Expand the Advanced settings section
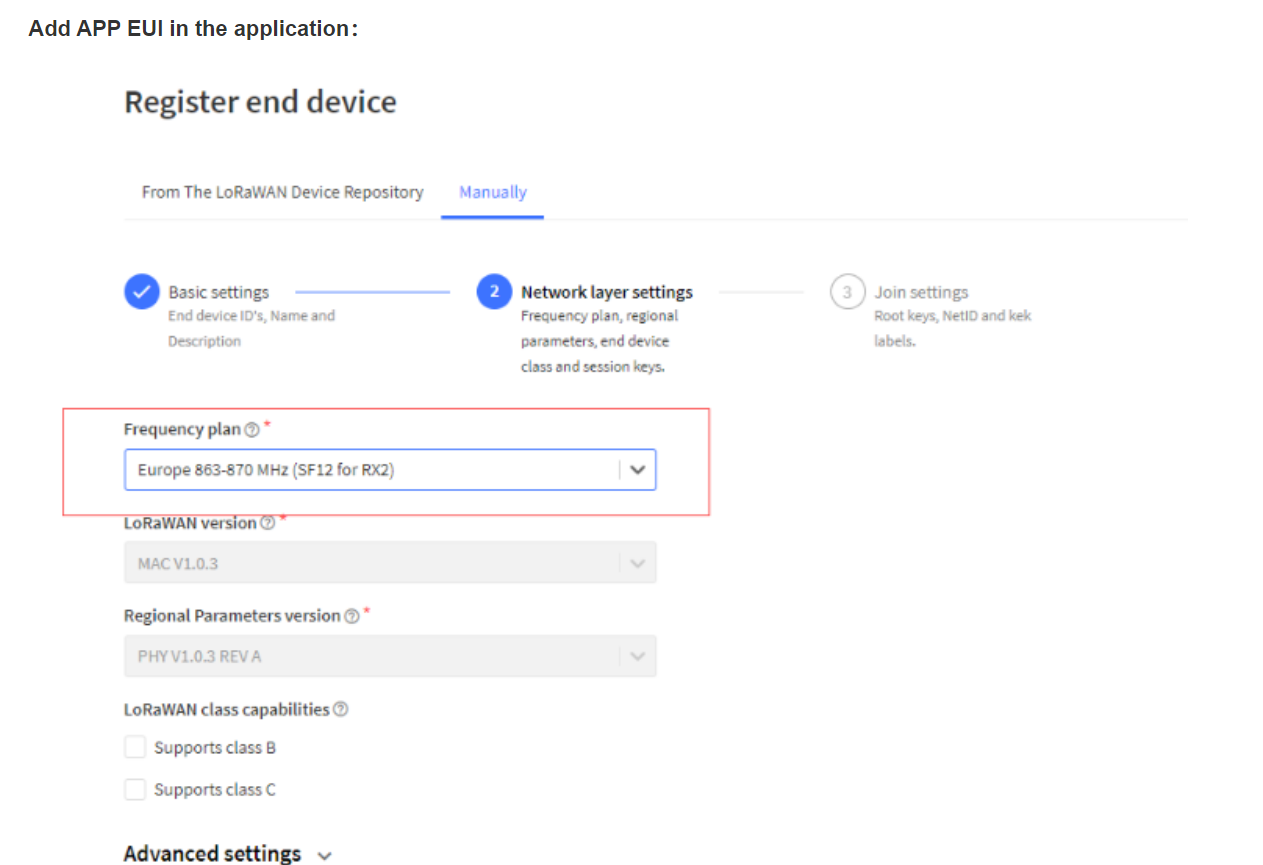Image resolution: width=1263 pixels, height=865 pixels. click(227, 854)
